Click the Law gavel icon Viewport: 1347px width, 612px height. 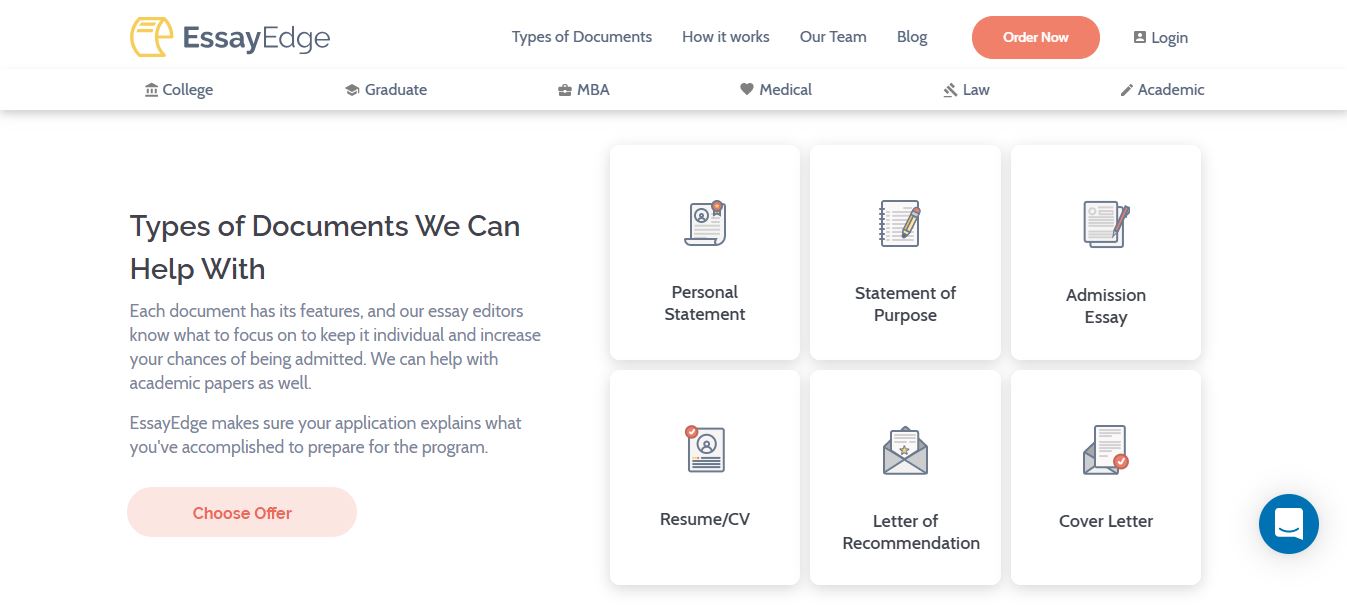[x=950, y=90]
